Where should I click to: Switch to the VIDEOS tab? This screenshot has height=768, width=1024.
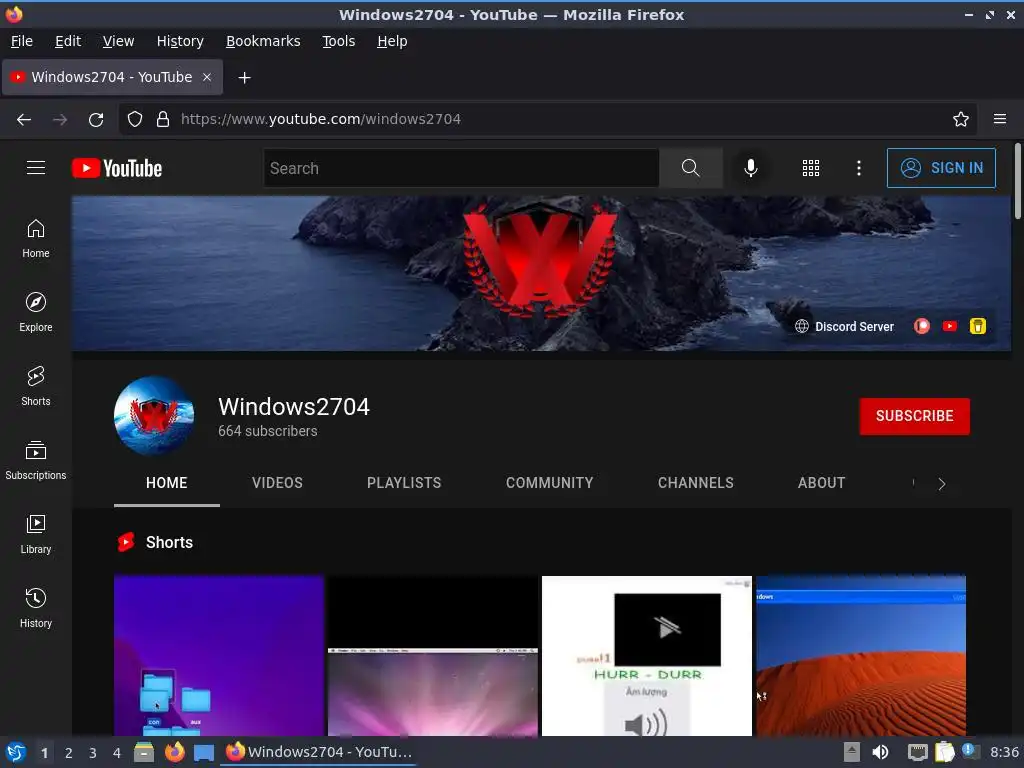click(277, 483)
